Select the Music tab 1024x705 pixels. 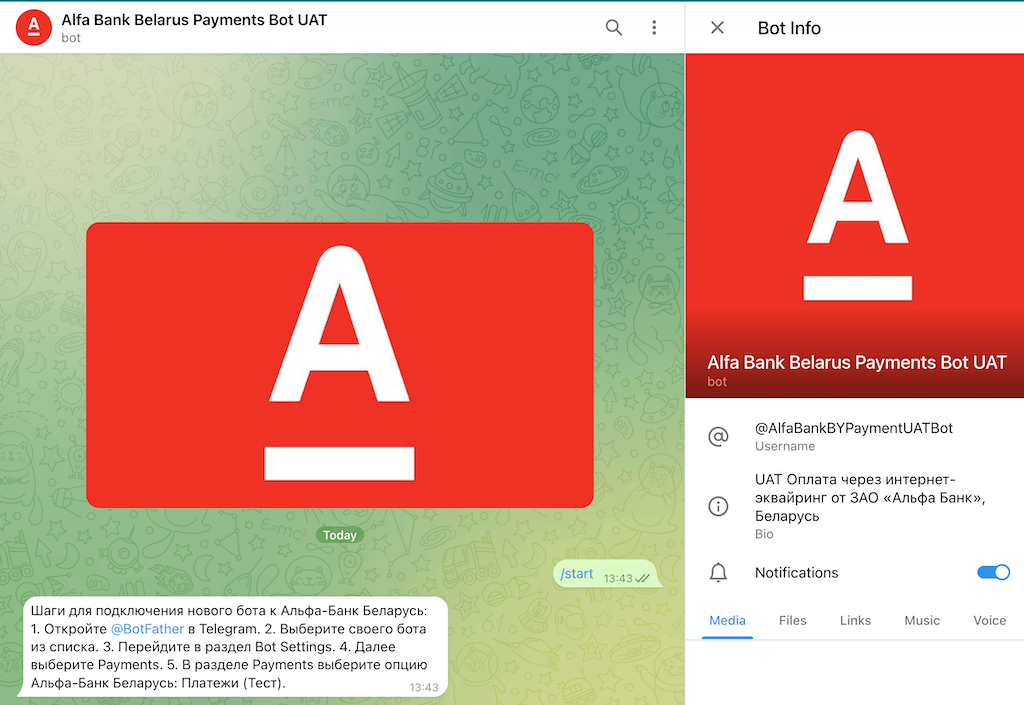coord(921,620)
